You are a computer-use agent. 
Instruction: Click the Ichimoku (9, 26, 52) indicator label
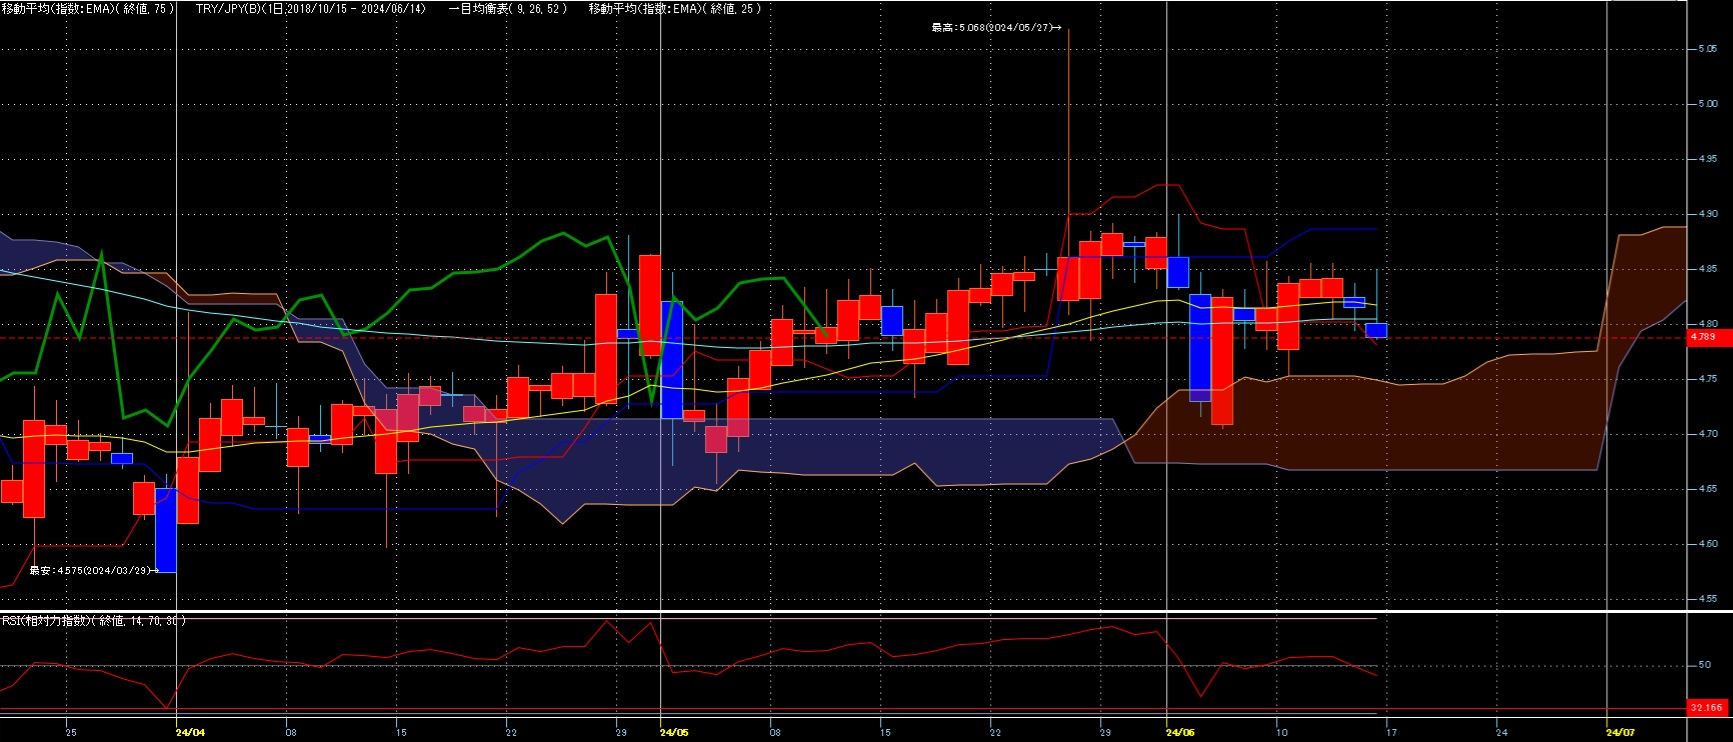click(x=507, y=8)
